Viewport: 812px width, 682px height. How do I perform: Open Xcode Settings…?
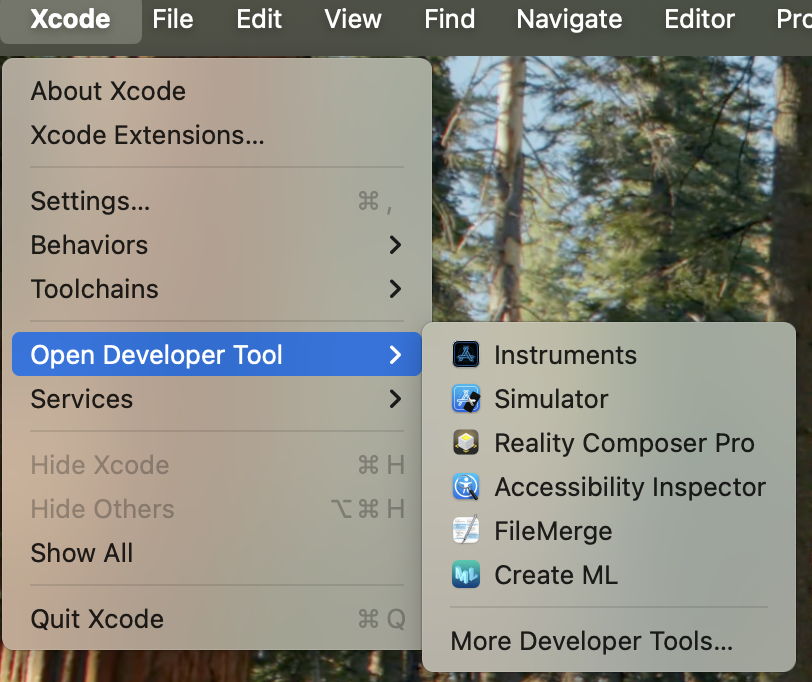click(216, 201)
